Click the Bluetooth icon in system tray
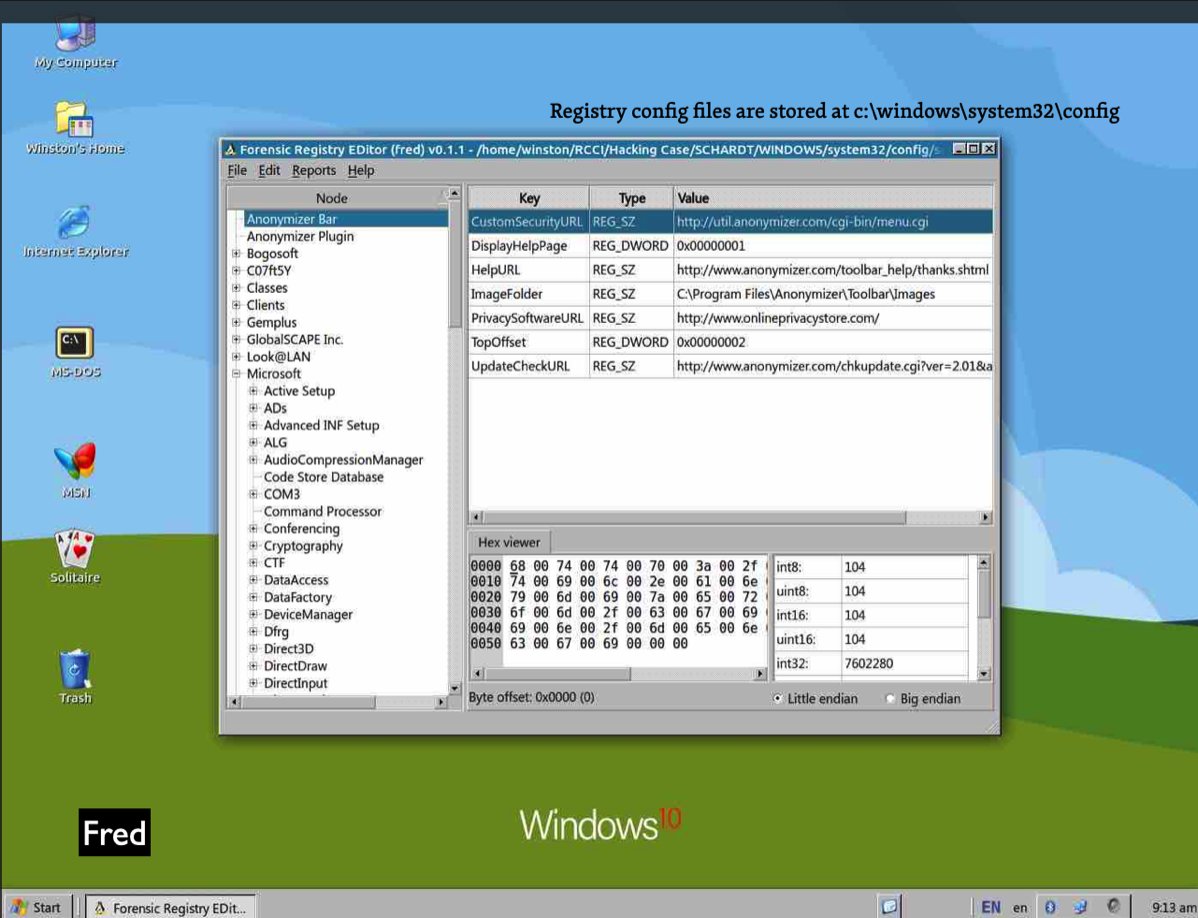The width and height of the screenshot is (1198, 918). click(x=1050, y=907)
